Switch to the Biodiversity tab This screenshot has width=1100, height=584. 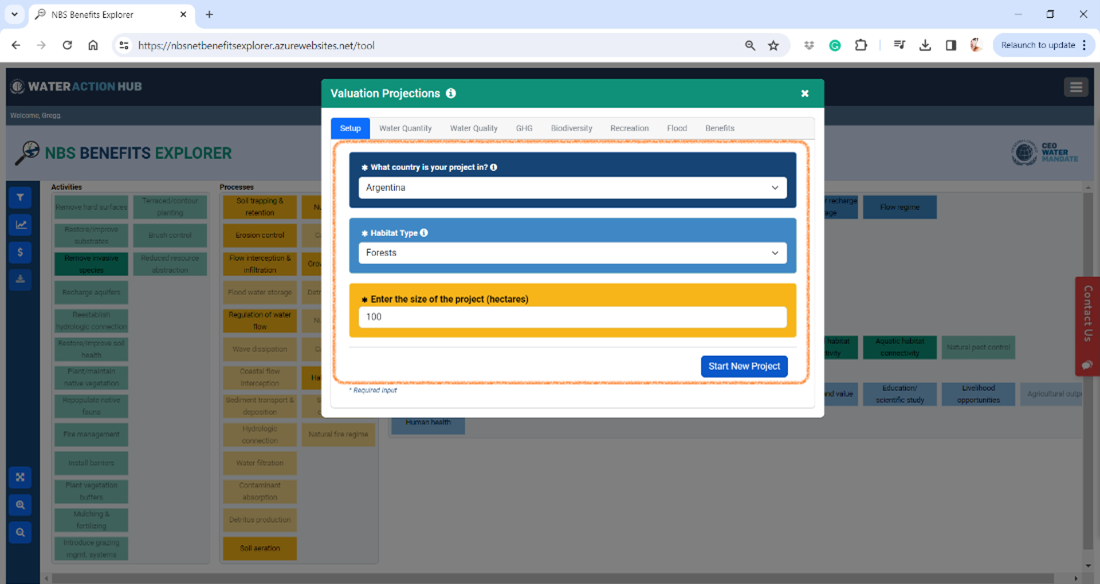(572, 128)
